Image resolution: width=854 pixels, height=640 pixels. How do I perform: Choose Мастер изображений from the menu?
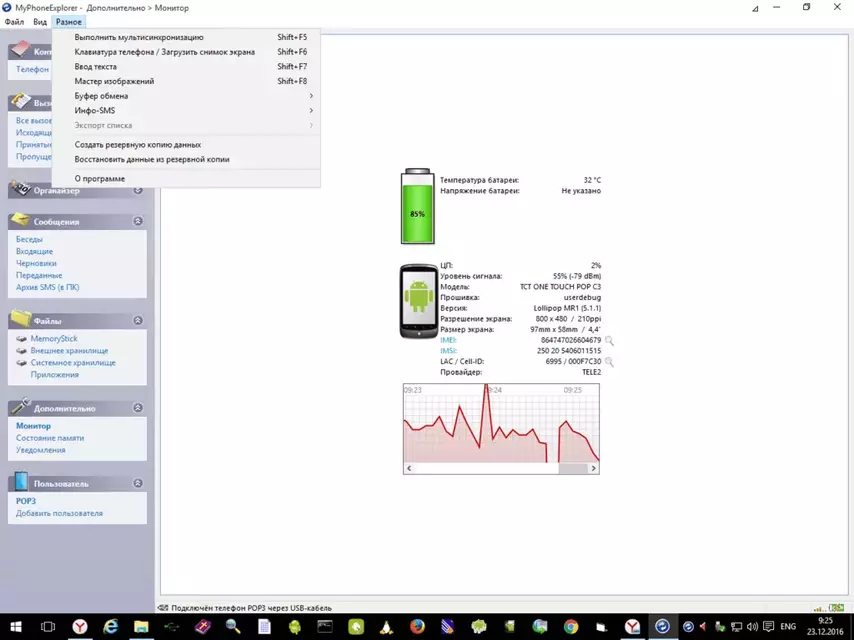click(x=186, y=81)
